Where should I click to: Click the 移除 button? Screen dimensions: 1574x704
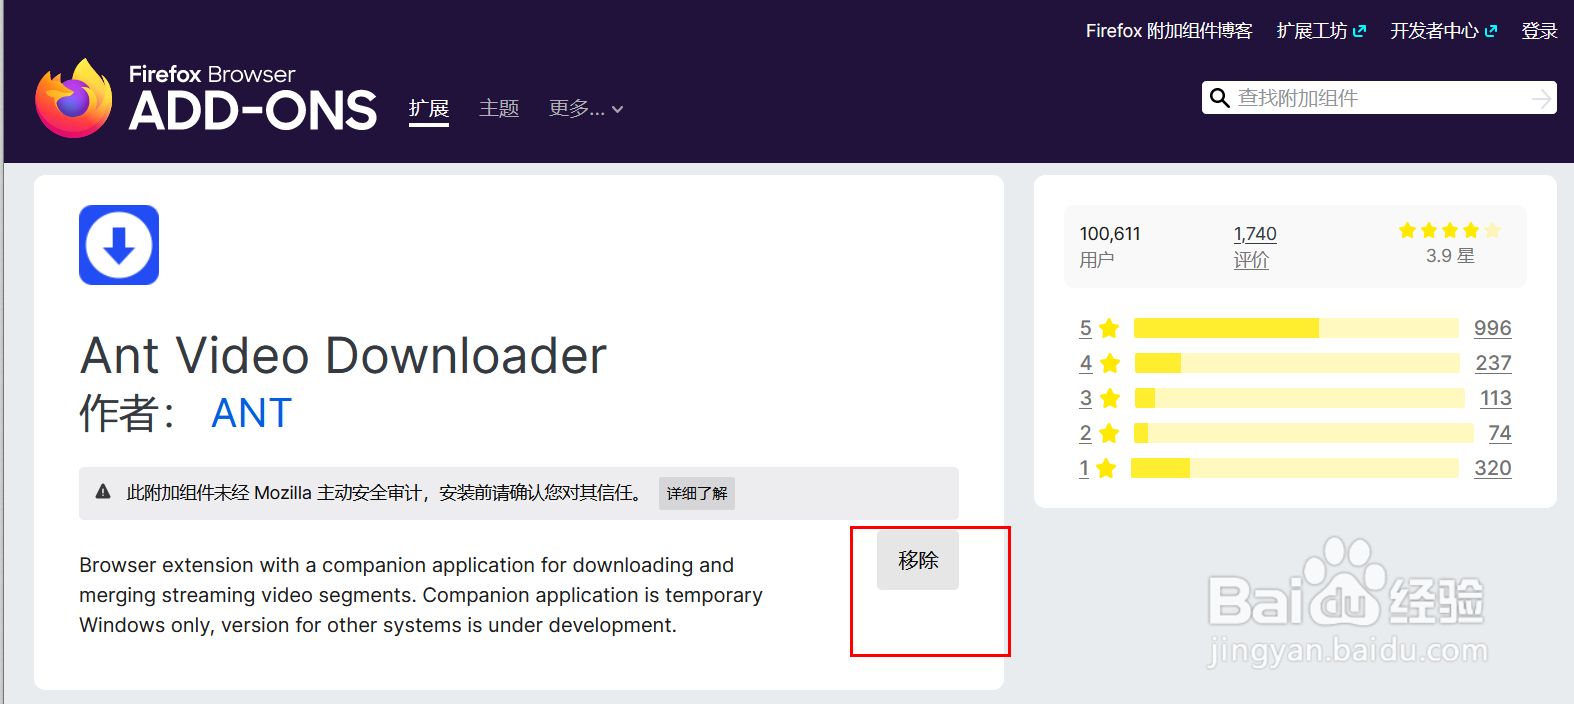918,560
